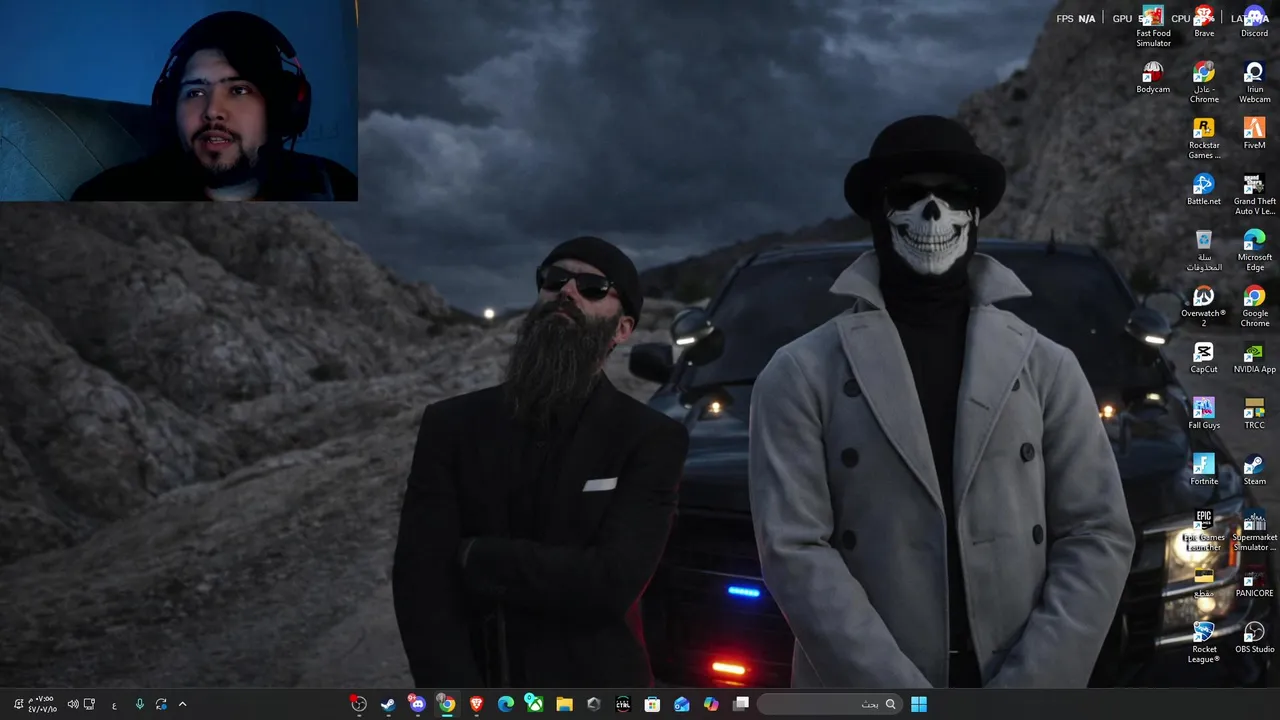Launch the Fortnite desktop shortcut
The width and height of the screenshot is (1280, 720).
pos(1204,470)
